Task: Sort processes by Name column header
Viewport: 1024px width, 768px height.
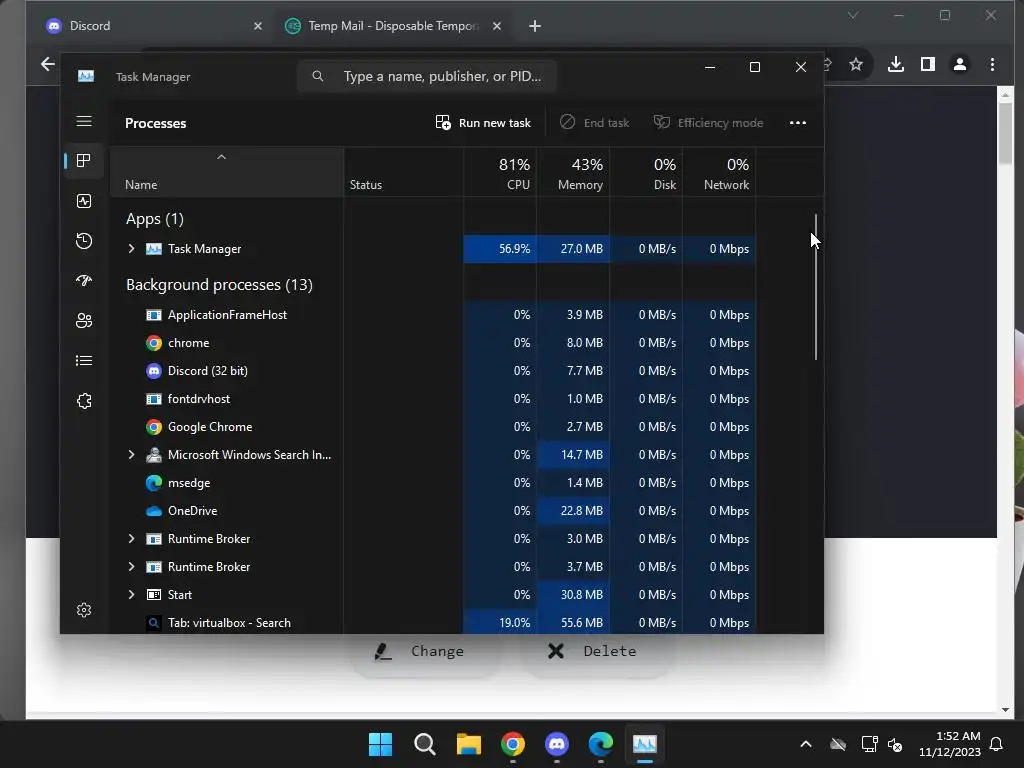Action: 227,172
